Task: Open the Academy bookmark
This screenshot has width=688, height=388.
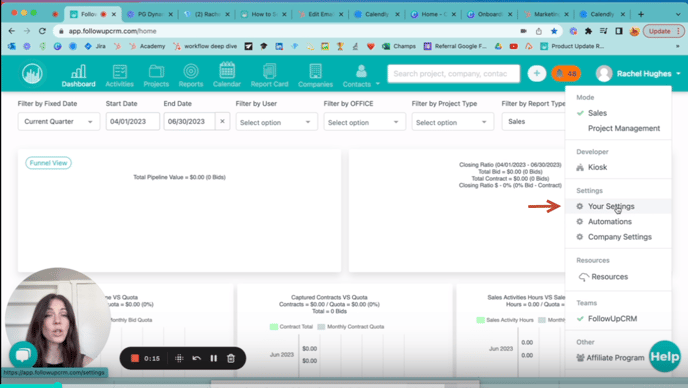Action: point(147,46)
